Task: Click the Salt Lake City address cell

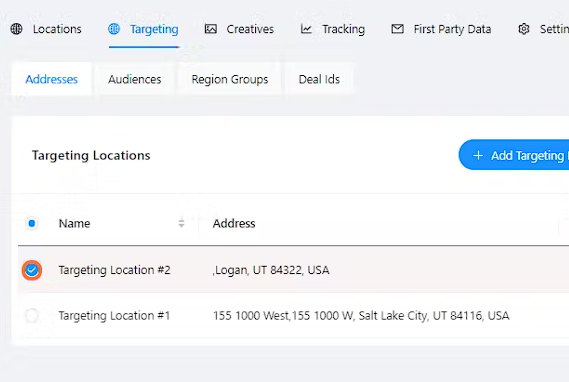Action: 361,316
